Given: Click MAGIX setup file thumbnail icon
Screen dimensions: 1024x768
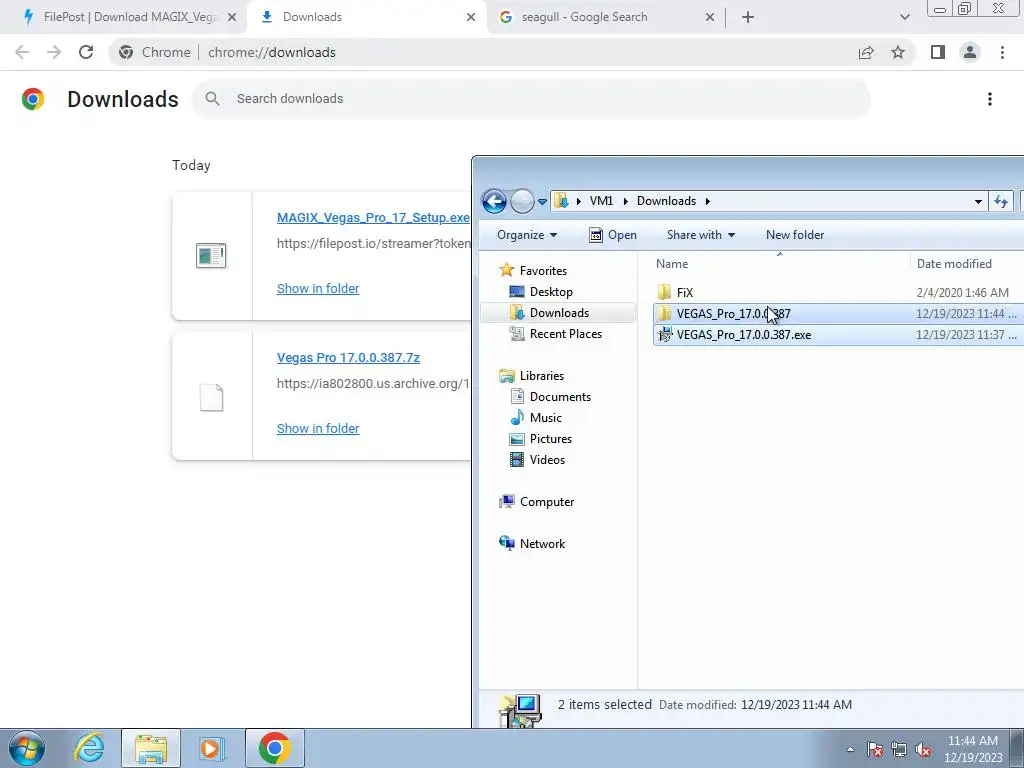Looking at the screenshot, I should point(211,255).
